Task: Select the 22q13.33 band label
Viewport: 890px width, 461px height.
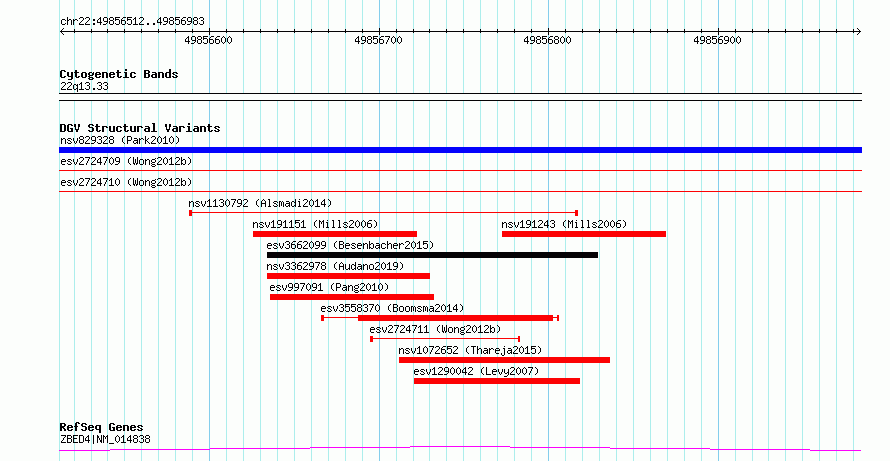Action: pyautogui.click(x=84, y=86)
